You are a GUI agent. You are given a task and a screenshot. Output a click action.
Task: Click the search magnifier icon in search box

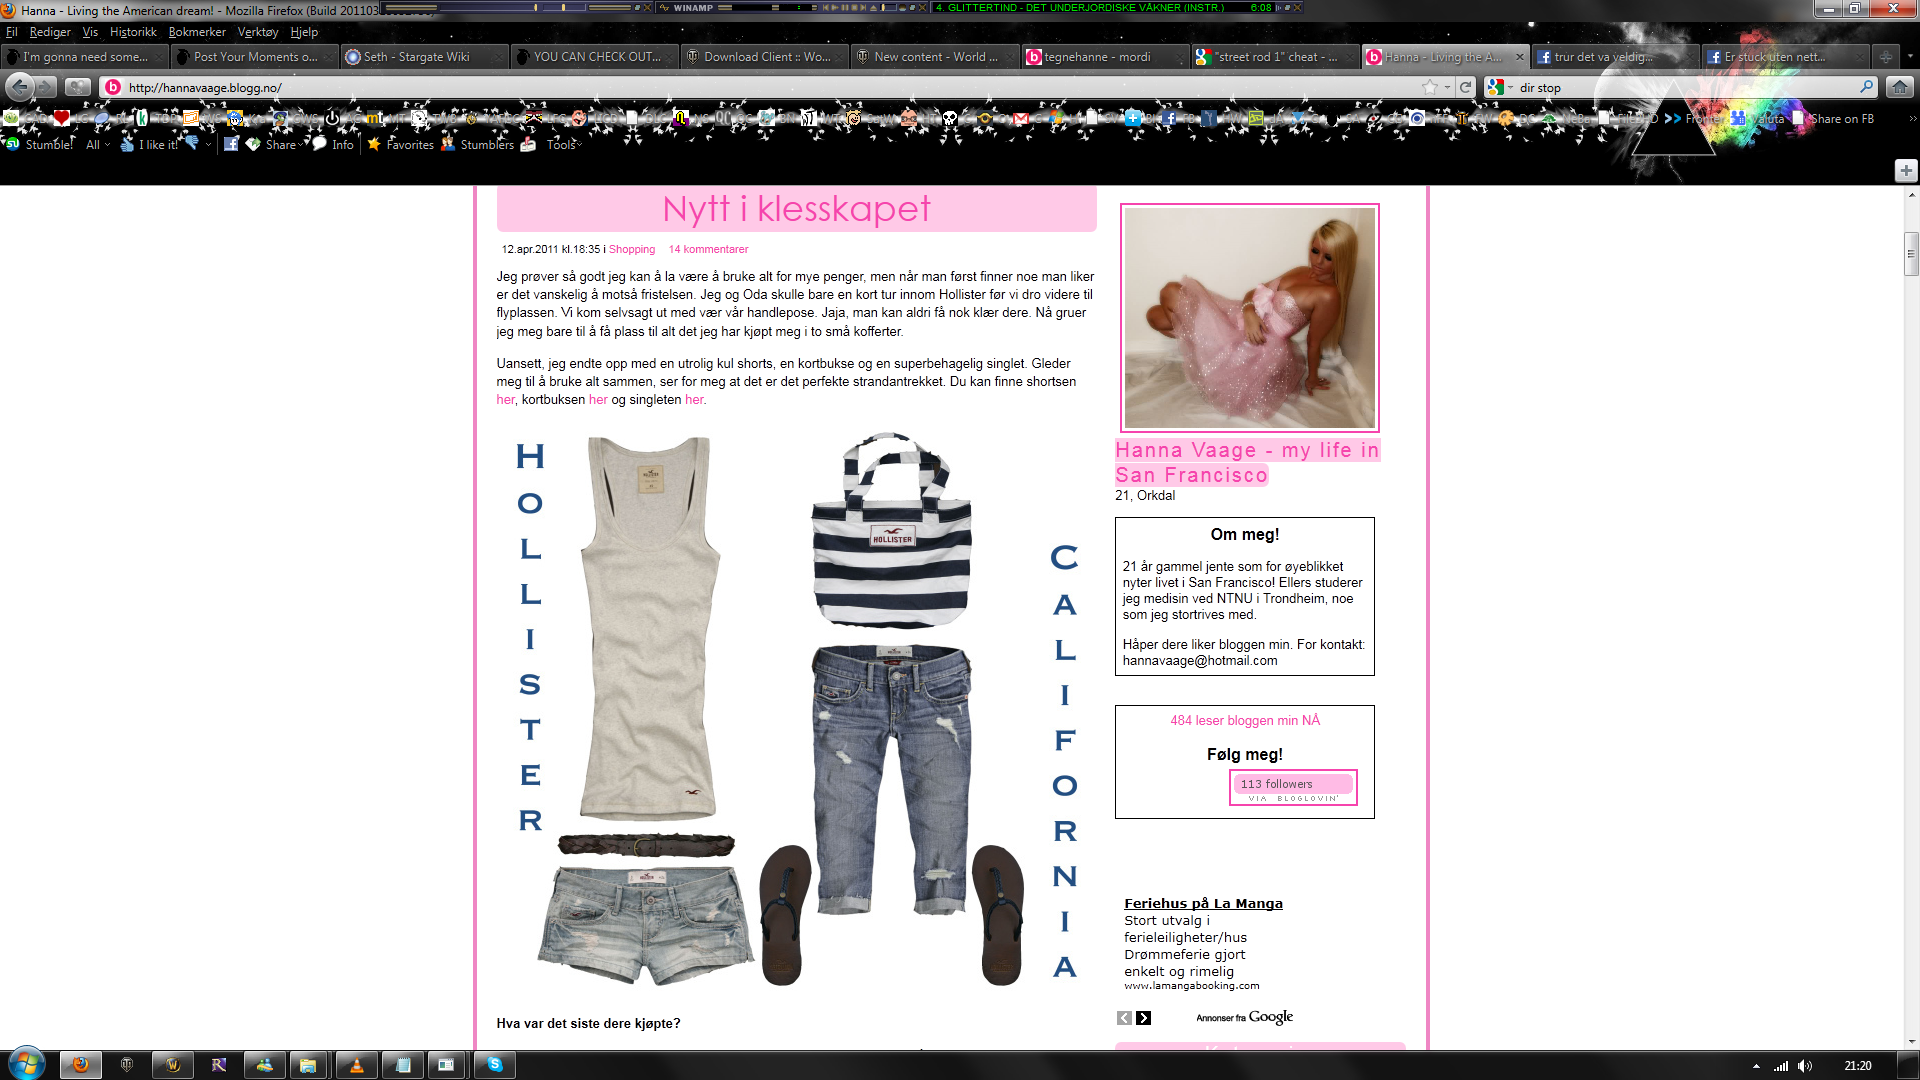(x=1866, y=87)
